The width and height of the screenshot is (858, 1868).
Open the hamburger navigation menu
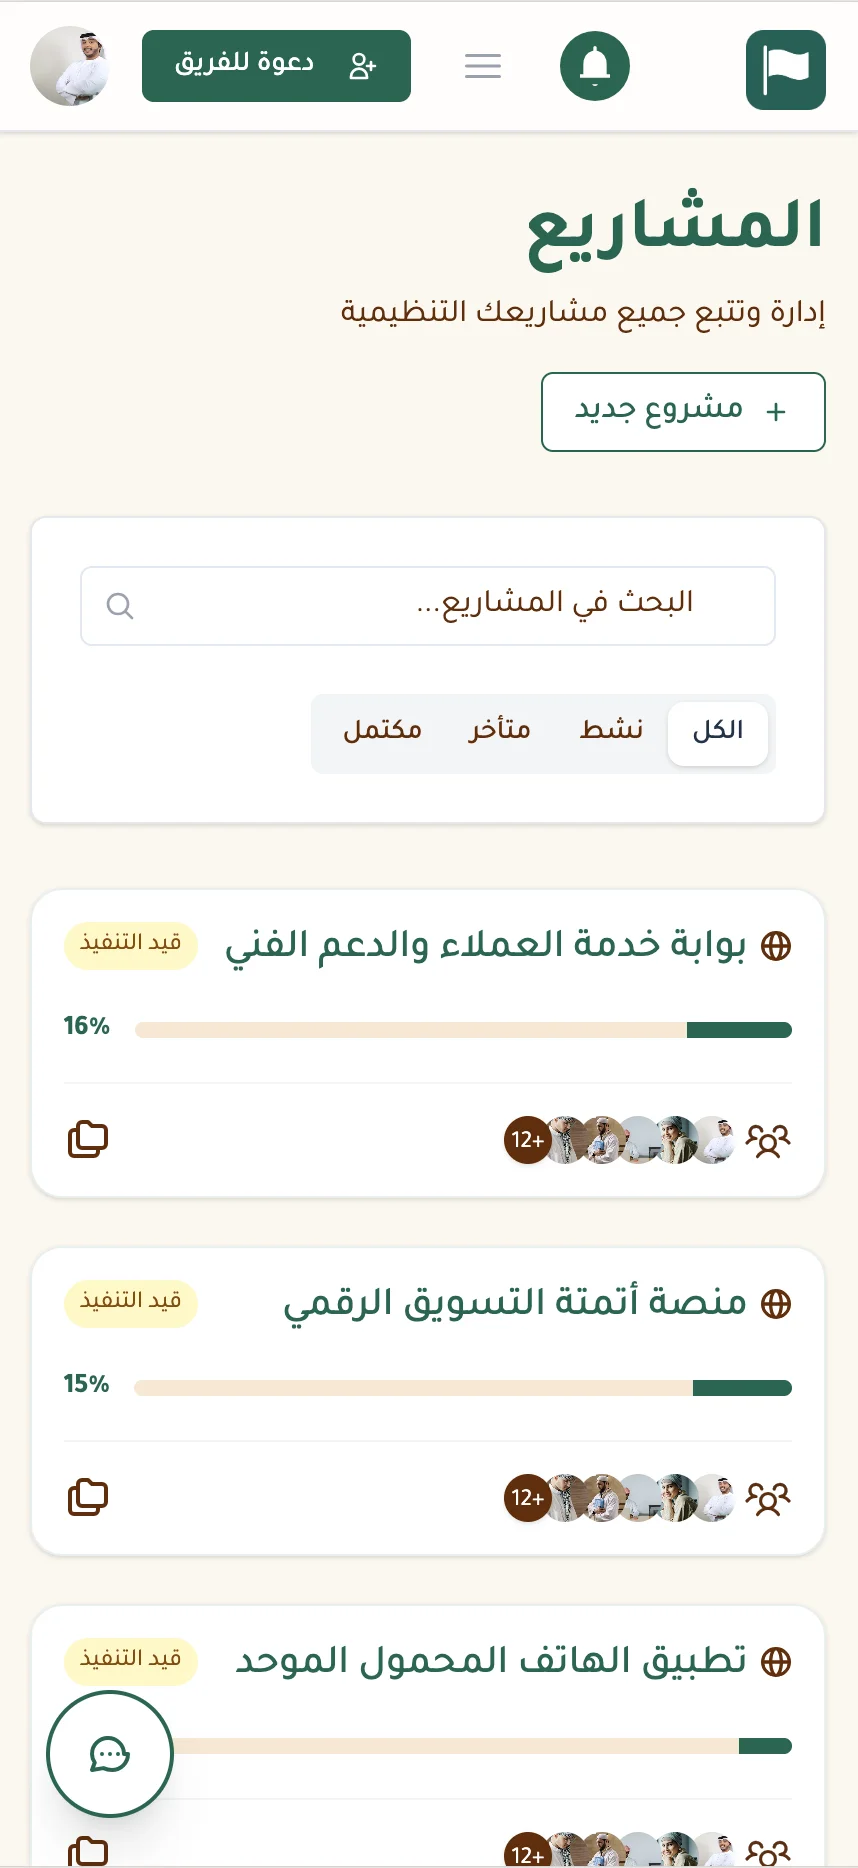(483, 66)
